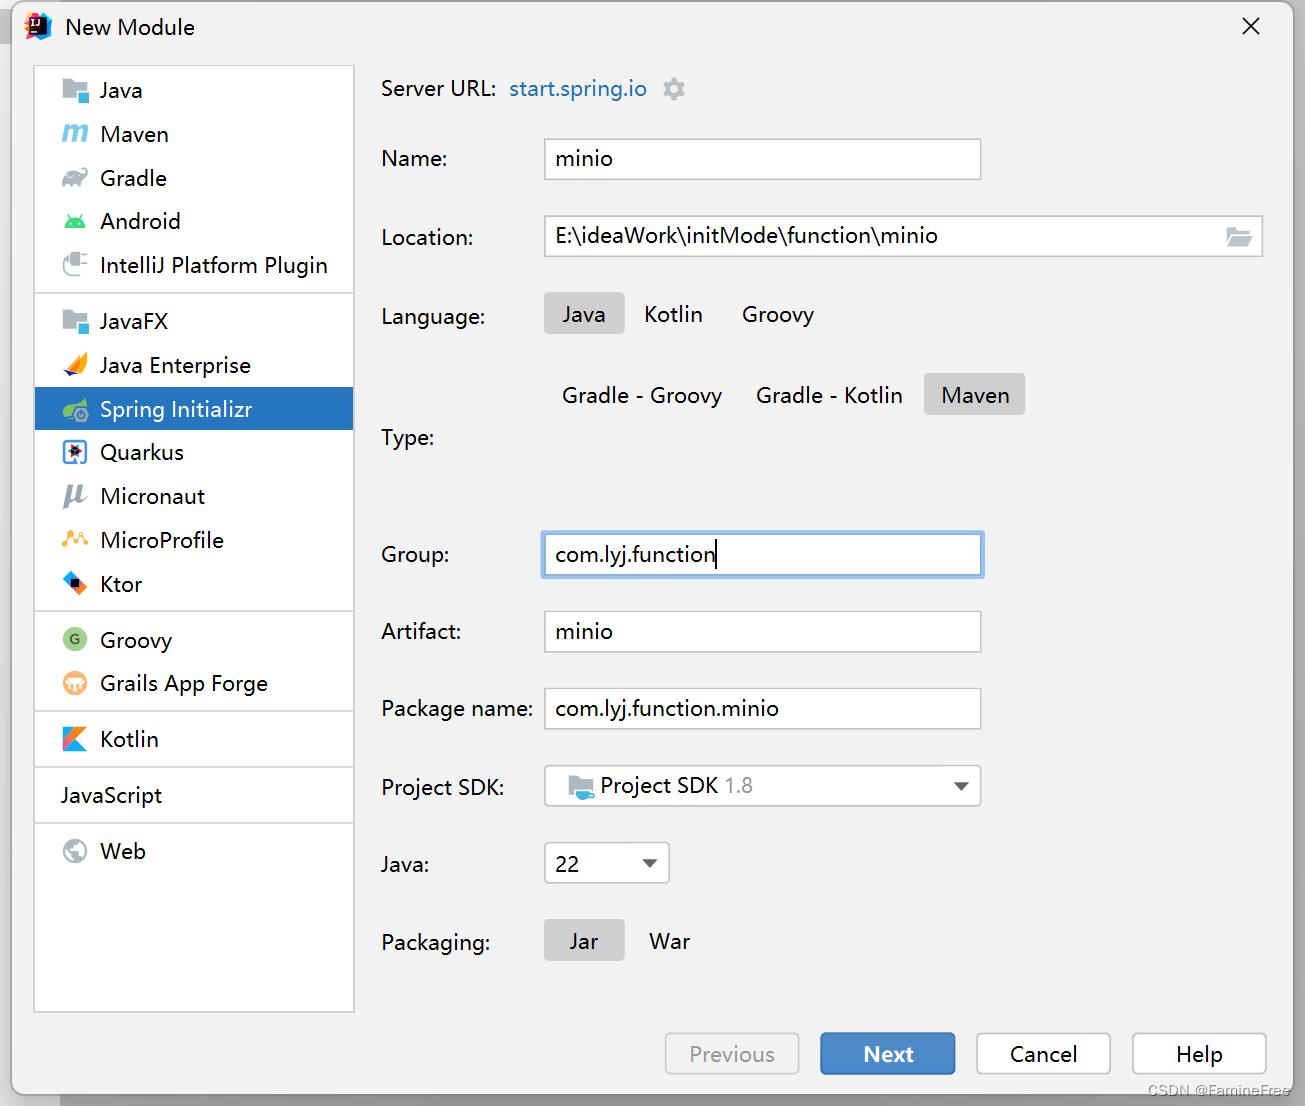The width and height of the screenshot is (1305, 1106).
Task: Click the MicroProfile icon
Action: coord(75,540)
